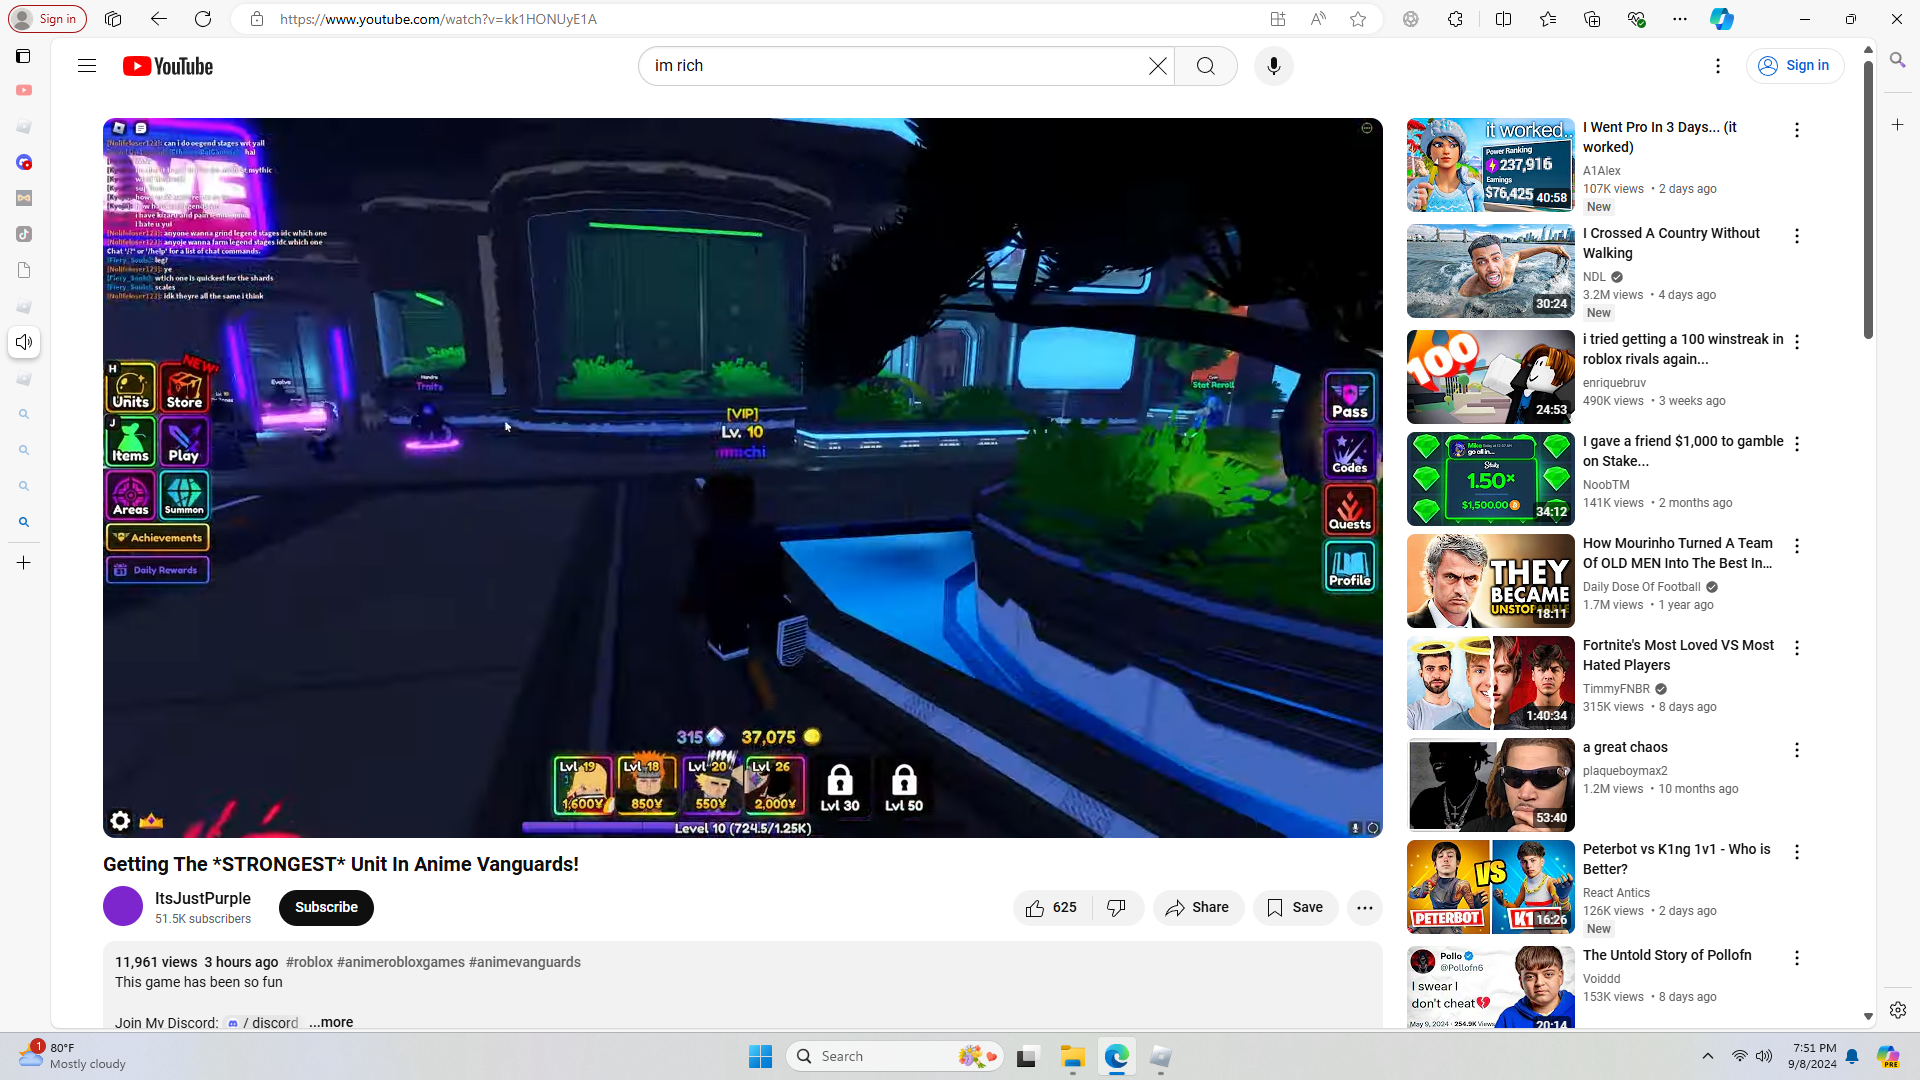Subscribe to ItsJustPurple channel
The width and height of the screenshot is (1920, 1080).
tap(326, 908)
